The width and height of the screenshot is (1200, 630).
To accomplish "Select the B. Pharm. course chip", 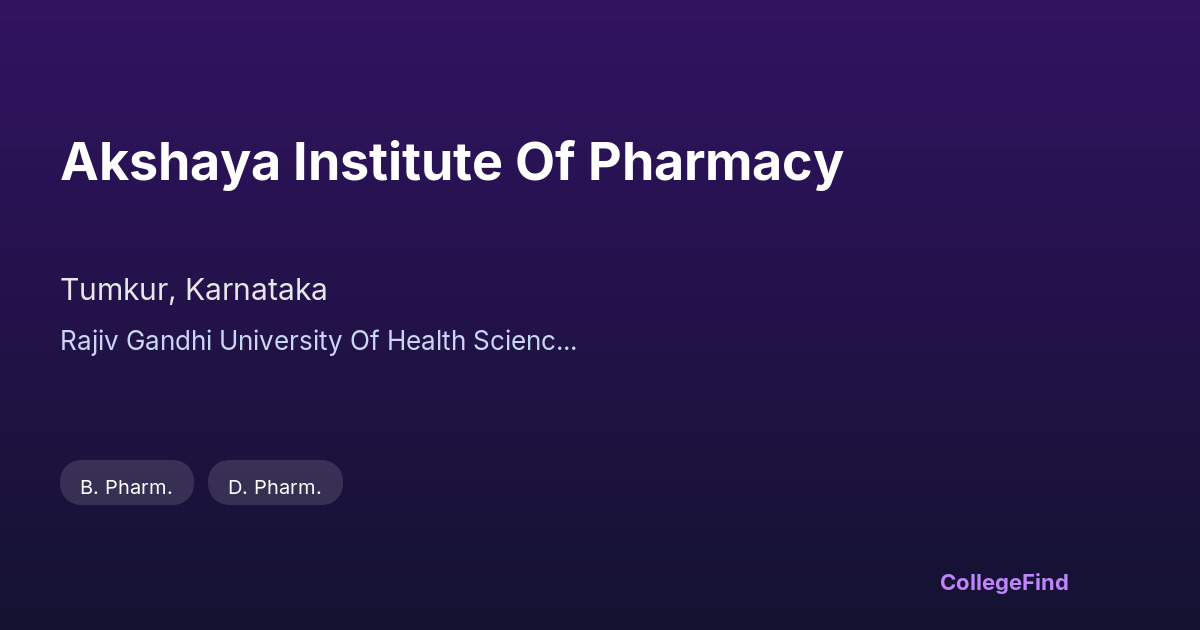I will tap(127, 487).
